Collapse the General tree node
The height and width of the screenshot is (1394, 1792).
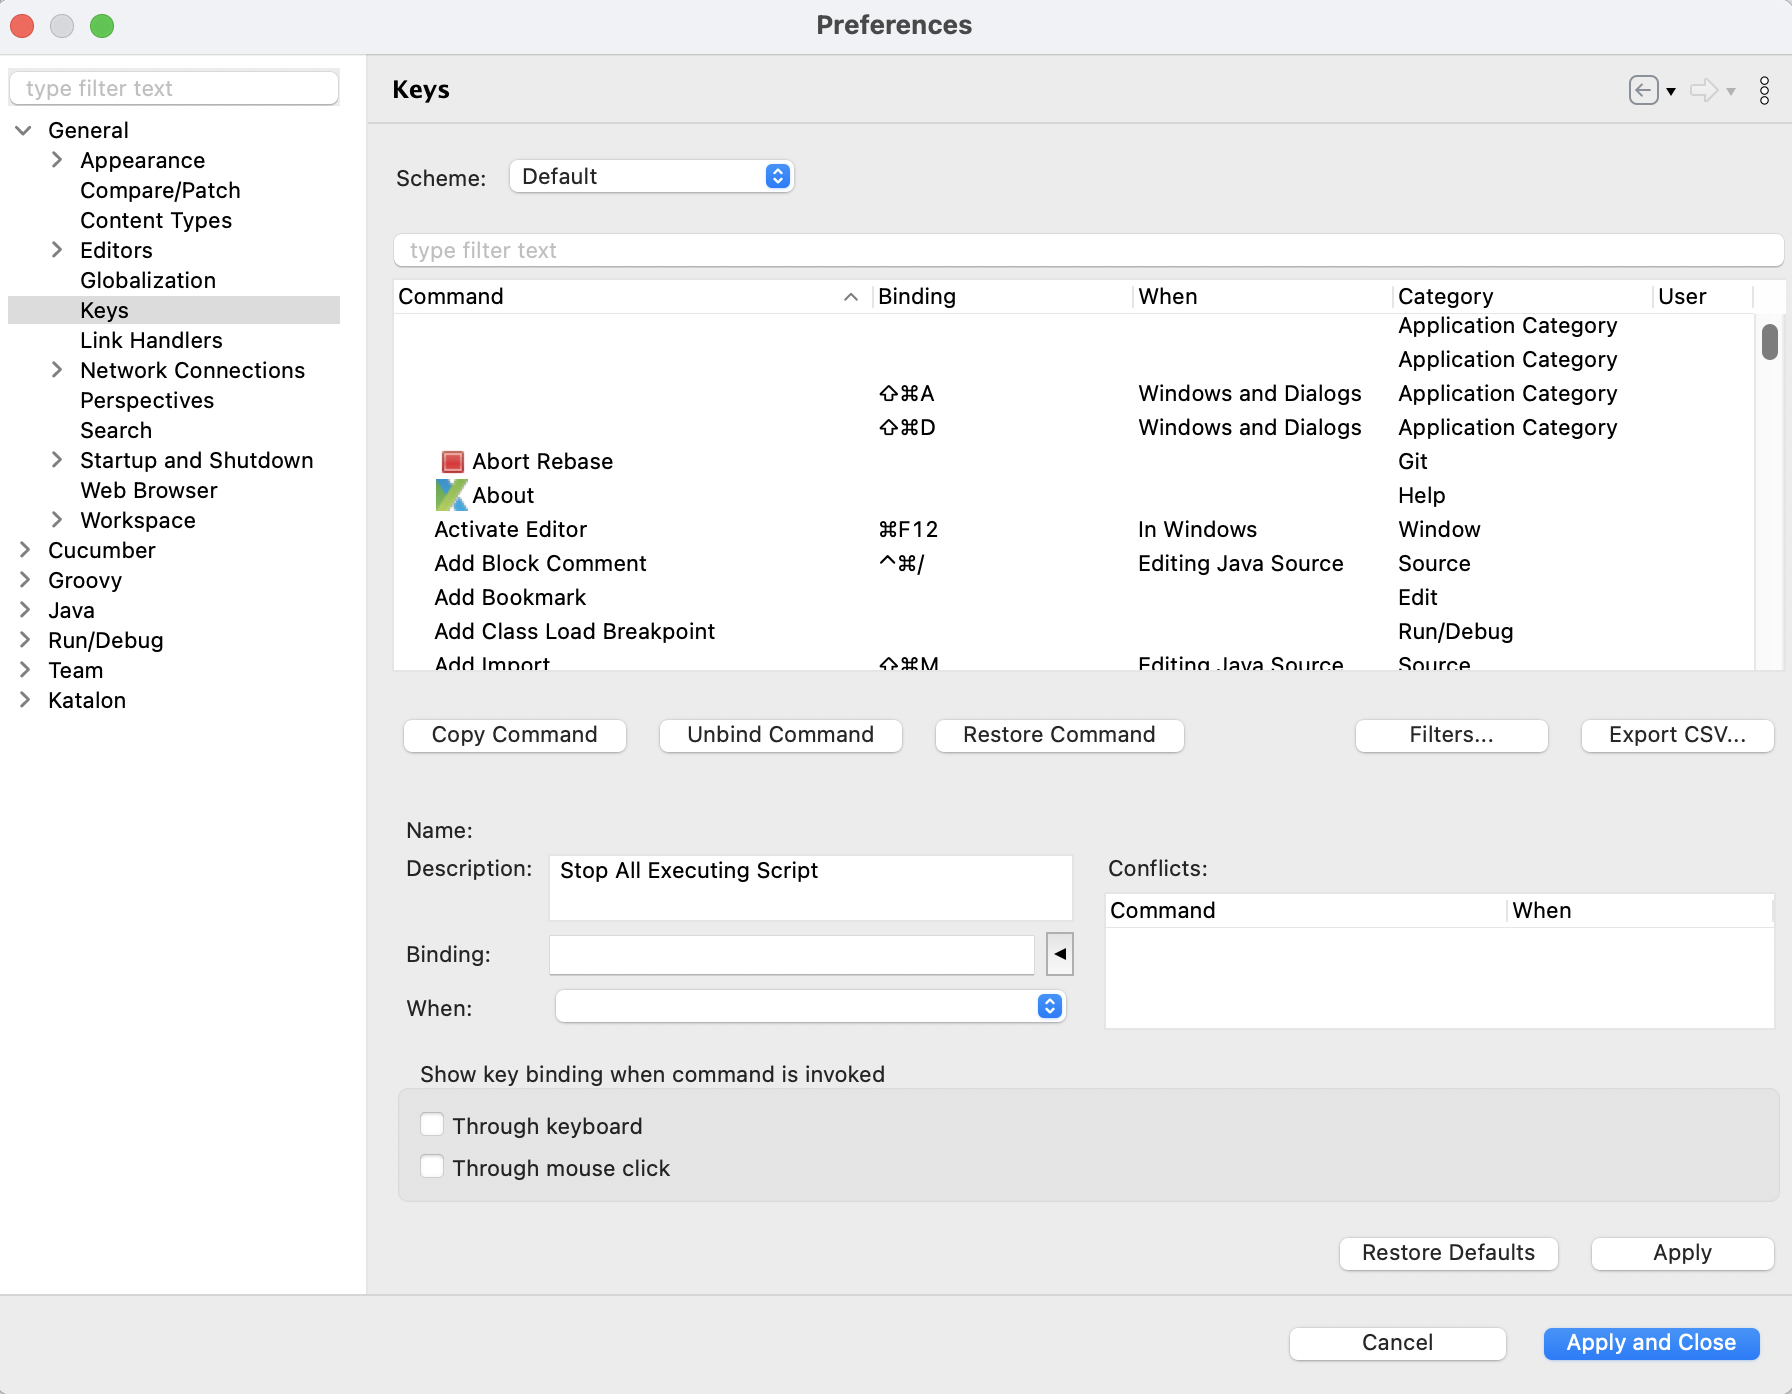pos(25,130)
